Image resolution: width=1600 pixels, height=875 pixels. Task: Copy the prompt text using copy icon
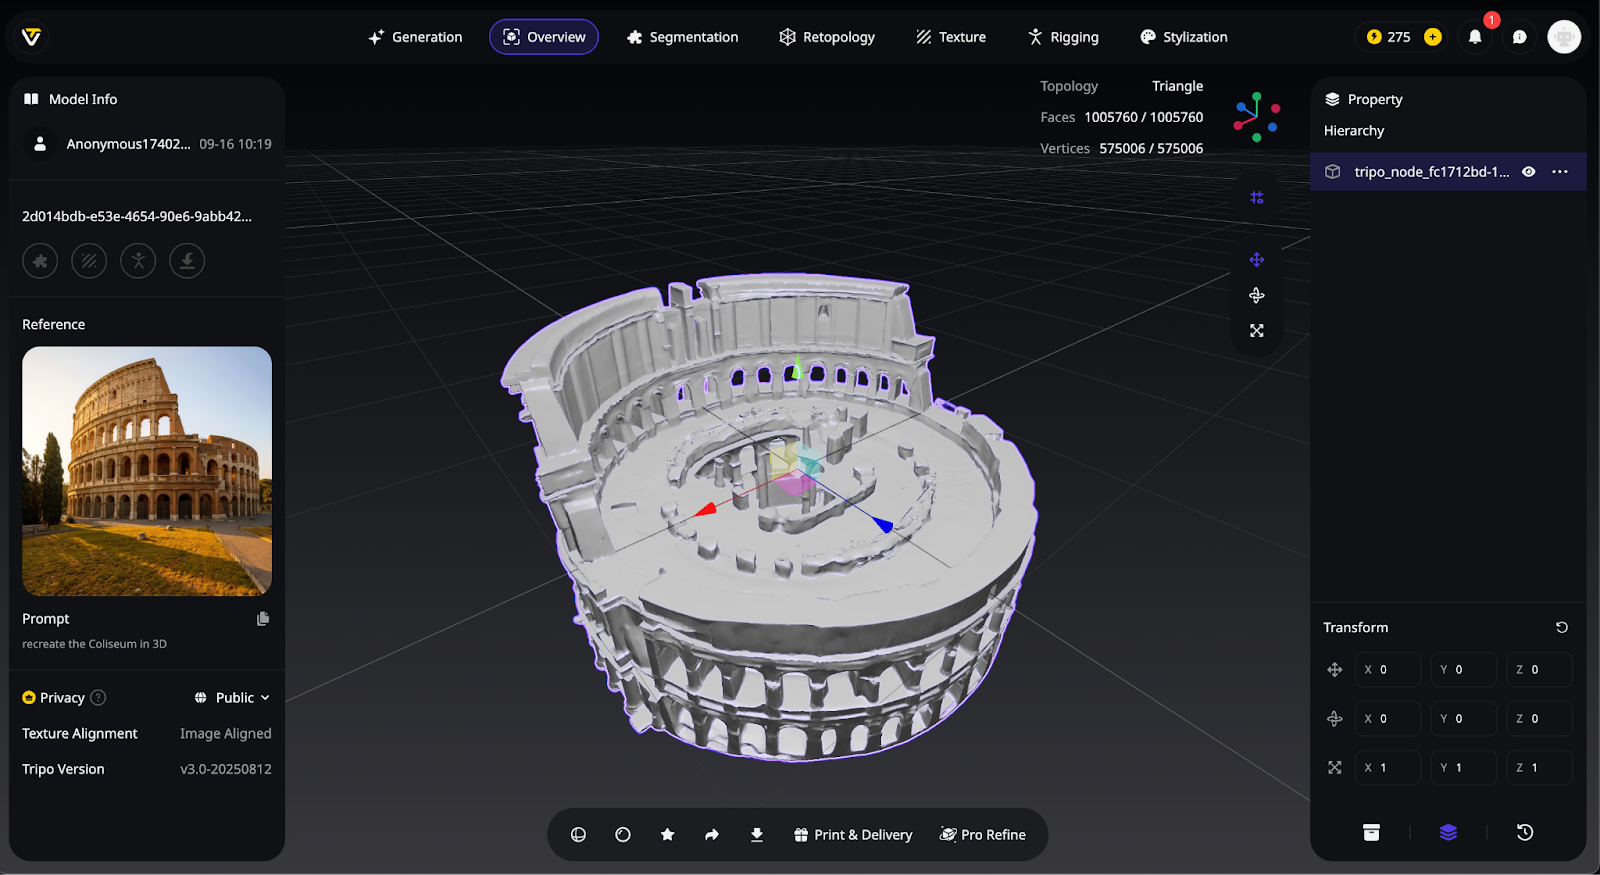[x=263, y=619]
